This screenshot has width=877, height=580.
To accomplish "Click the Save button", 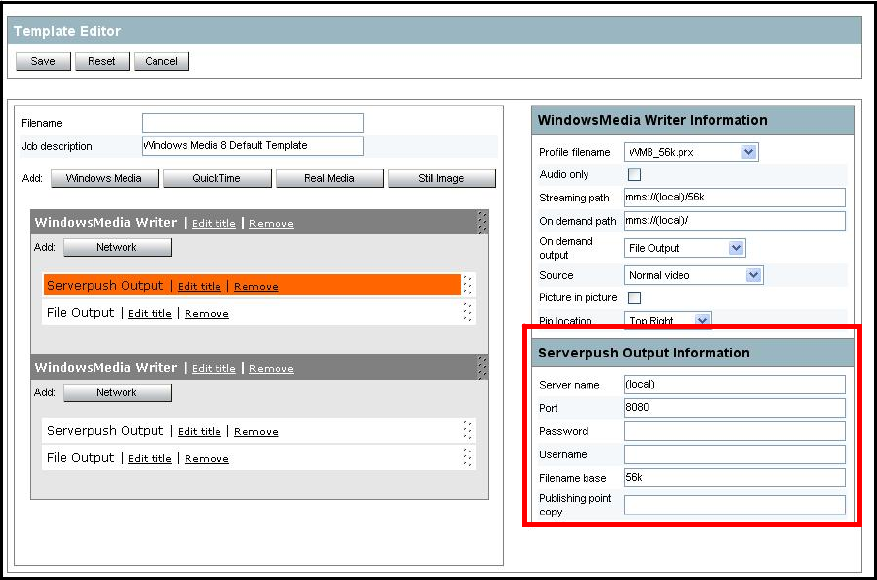I will [x=43, y=61].
